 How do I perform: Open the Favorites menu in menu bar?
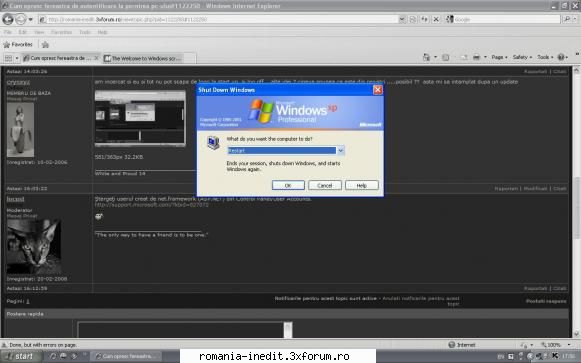(x=62, y=32)
